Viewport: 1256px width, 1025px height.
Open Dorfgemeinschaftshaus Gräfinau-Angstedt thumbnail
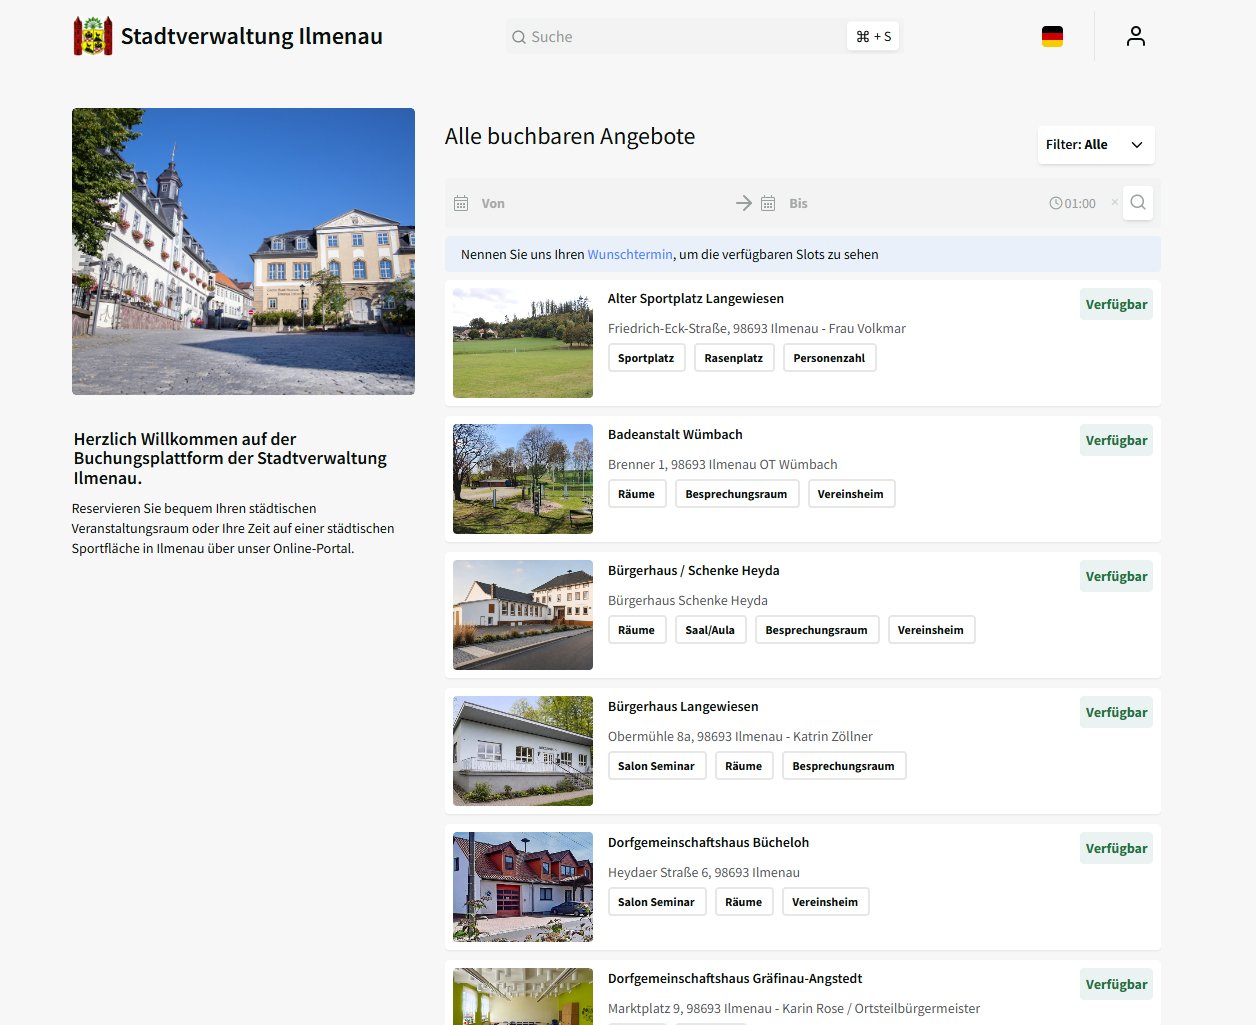(x=523, y=996)
